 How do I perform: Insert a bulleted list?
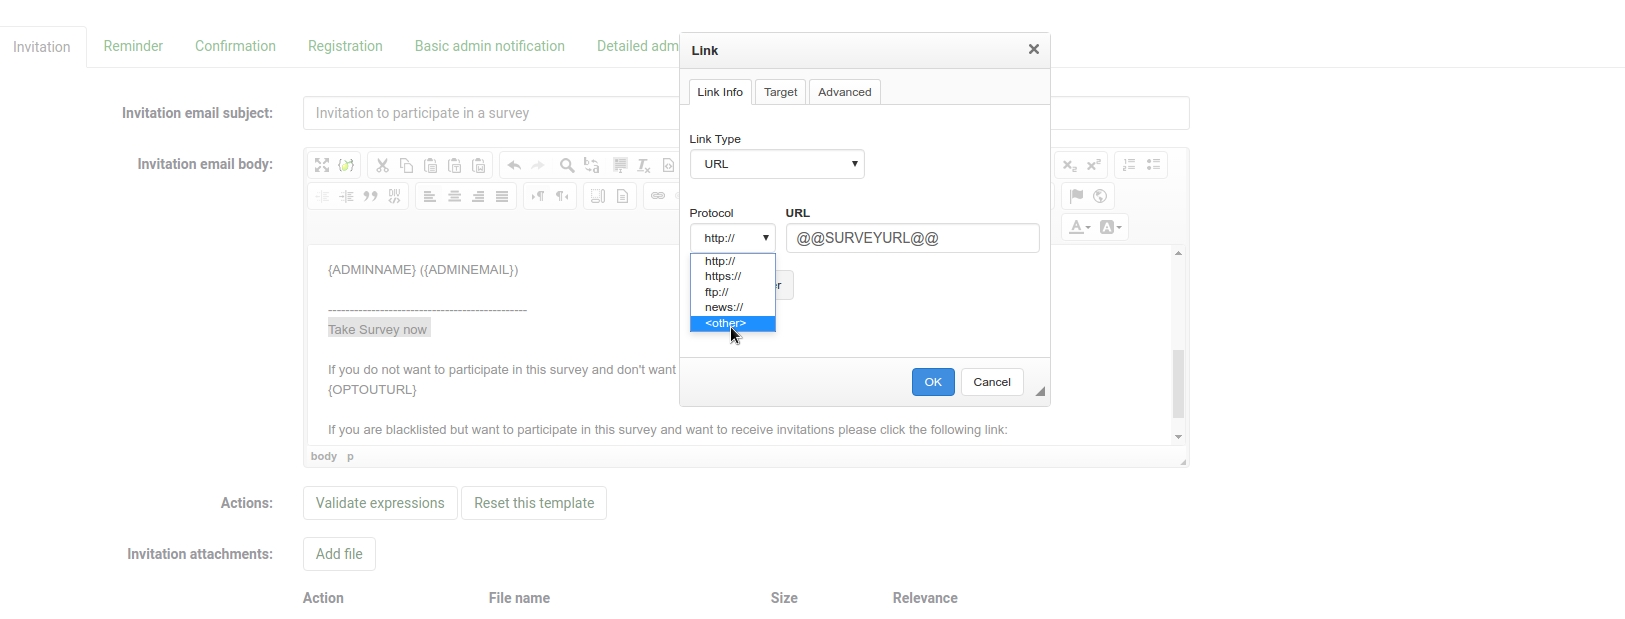1154,166
